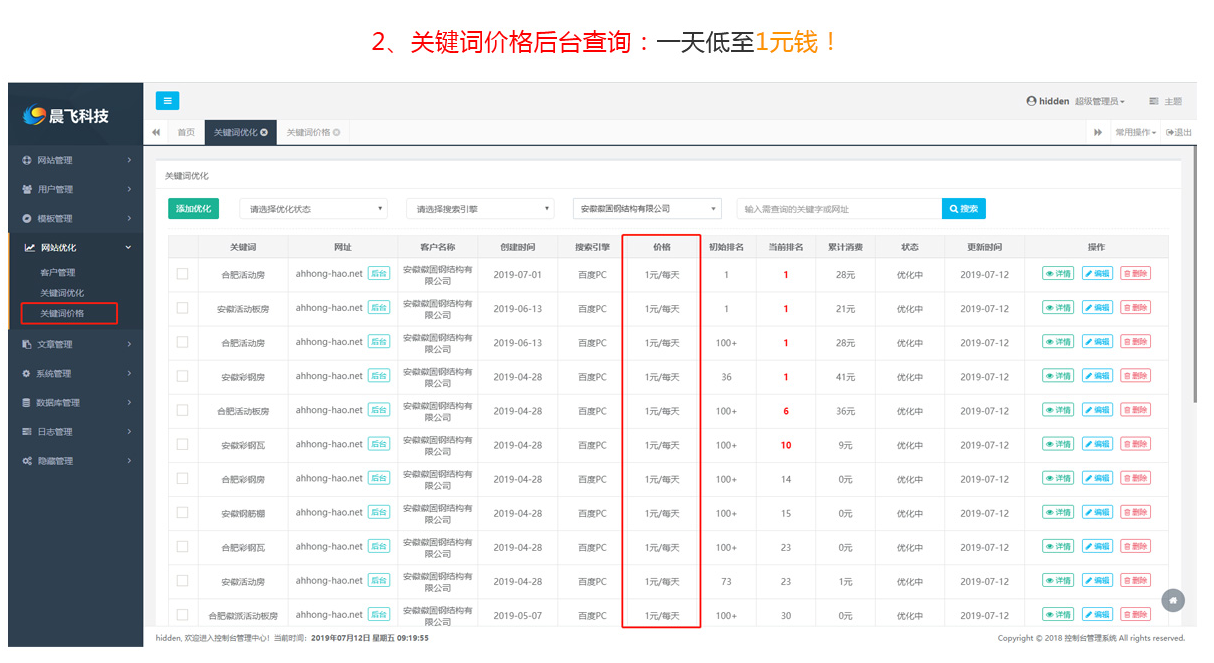Expand the 文章管理 sidebar menu

click(x=76, y=345)
